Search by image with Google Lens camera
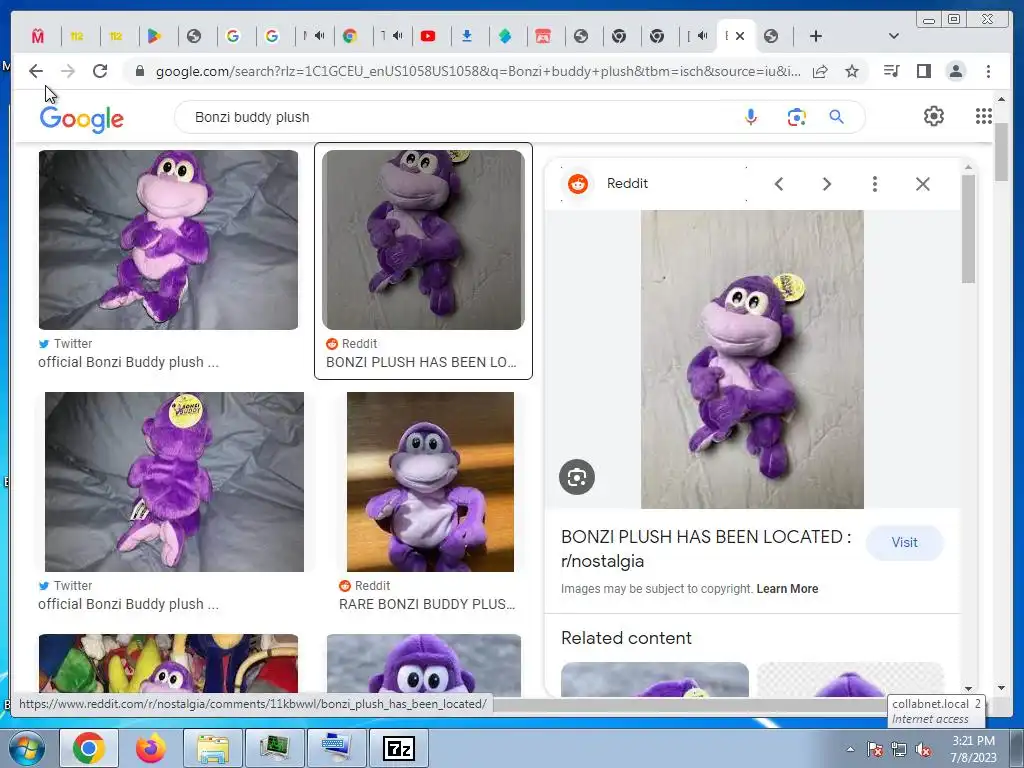This screenshot has height=768, width=1024. [x=796, y=118]
